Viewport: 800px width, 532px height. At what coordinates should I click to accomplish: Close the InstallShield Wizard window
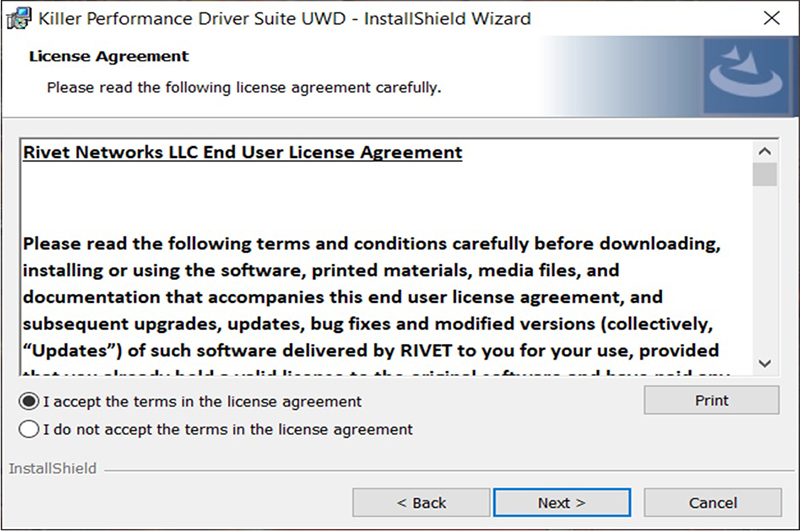click(771, 18)
